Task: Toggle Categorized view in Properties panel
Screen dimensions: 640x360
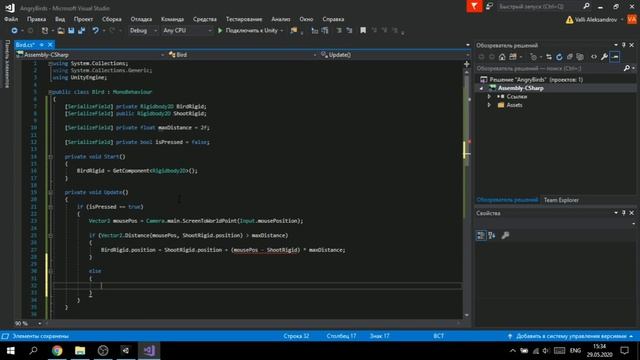Action: tap(481, 236)
